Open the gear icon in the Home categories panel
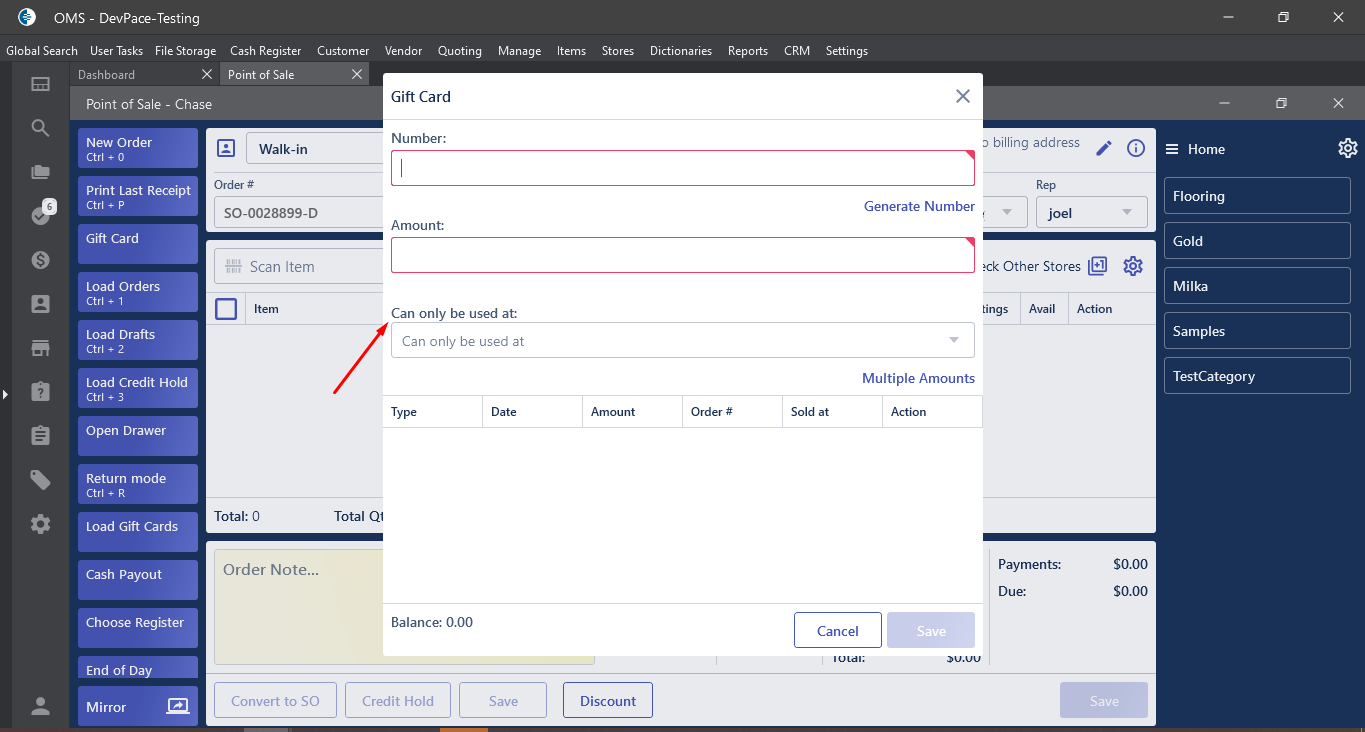The height and width of the screenshot is (732, 1365). tap(1348, 148)
